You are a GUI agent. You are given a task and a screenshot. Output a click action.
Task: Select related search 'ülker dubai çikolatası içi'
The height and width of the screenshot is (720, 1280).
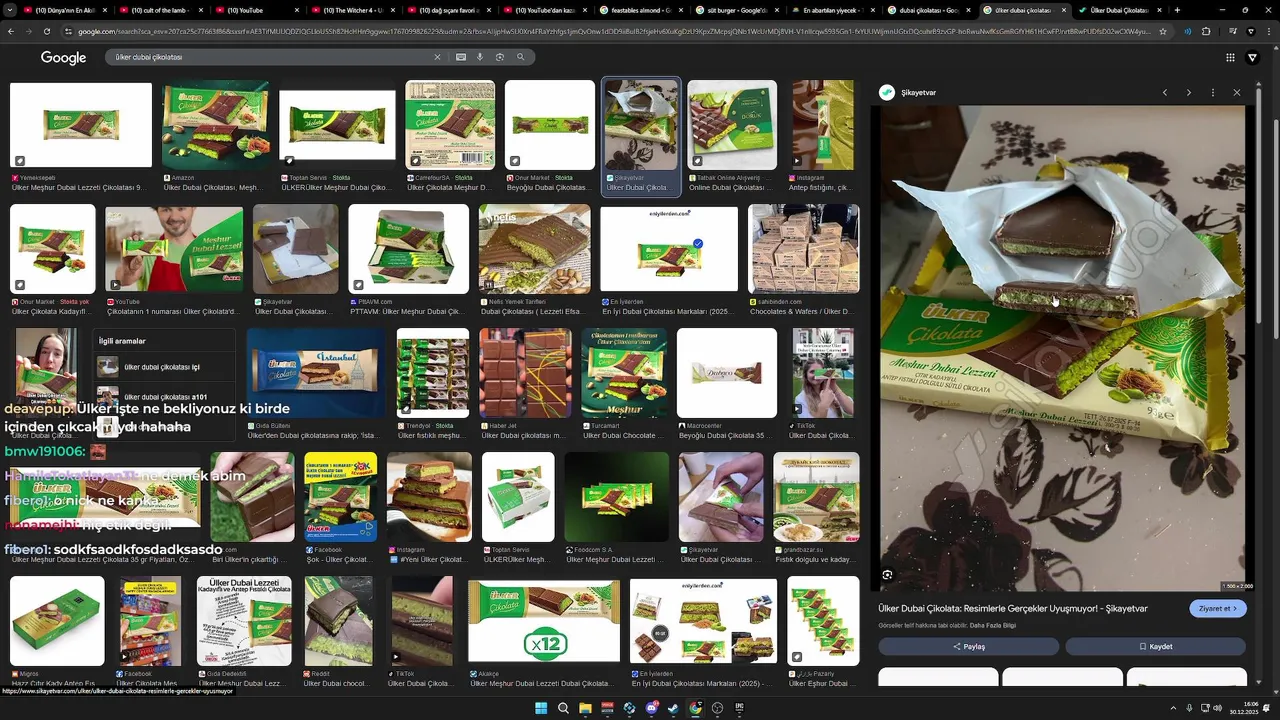click(160, 367)
